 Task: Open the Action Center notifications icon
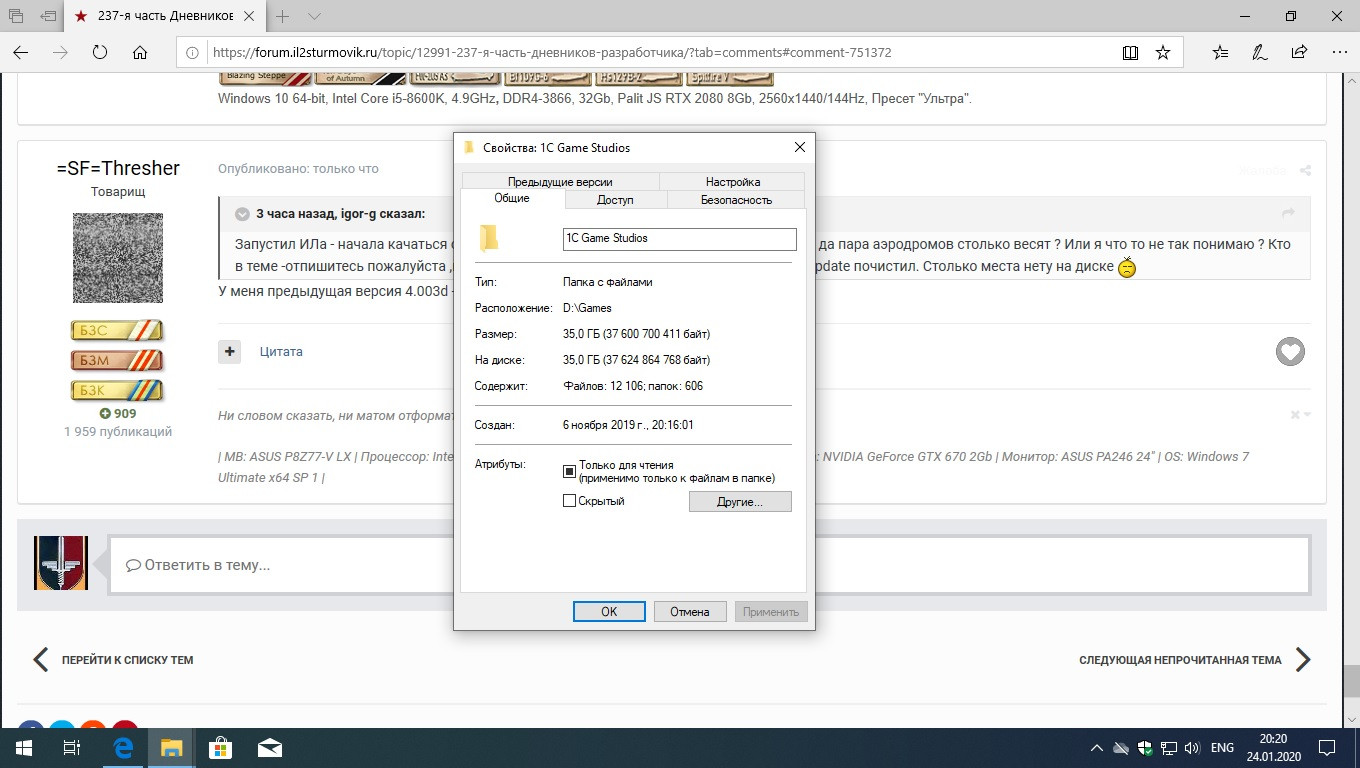point(1327,748)
